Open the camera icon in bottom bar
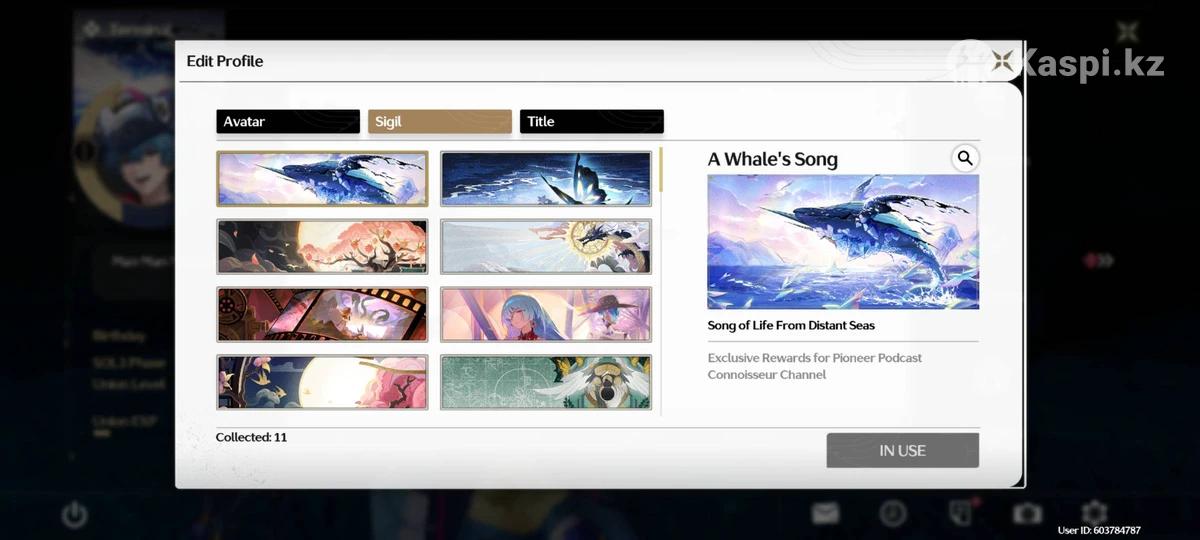Viewport: 1200px width, 540px height. pos(1027,513)
